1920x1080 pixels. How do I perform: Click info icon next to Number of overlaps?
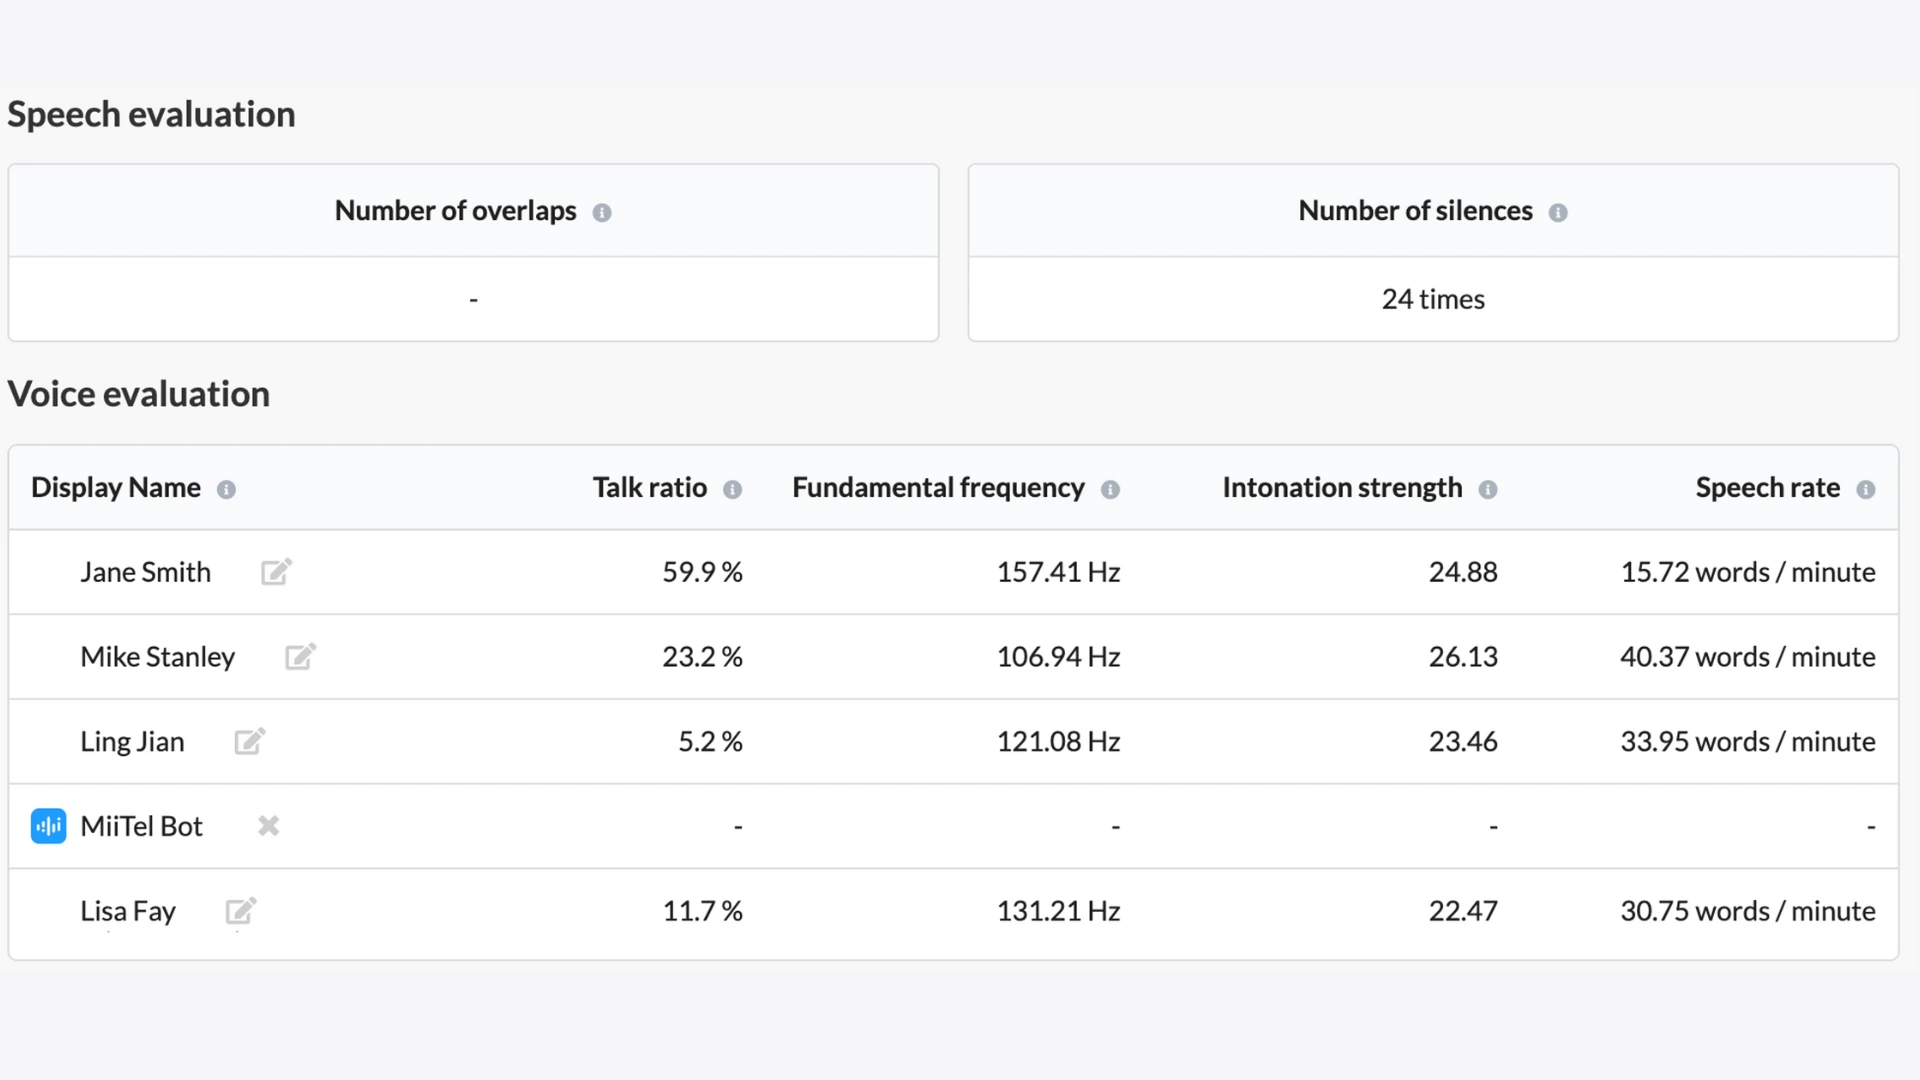point(602,213)
